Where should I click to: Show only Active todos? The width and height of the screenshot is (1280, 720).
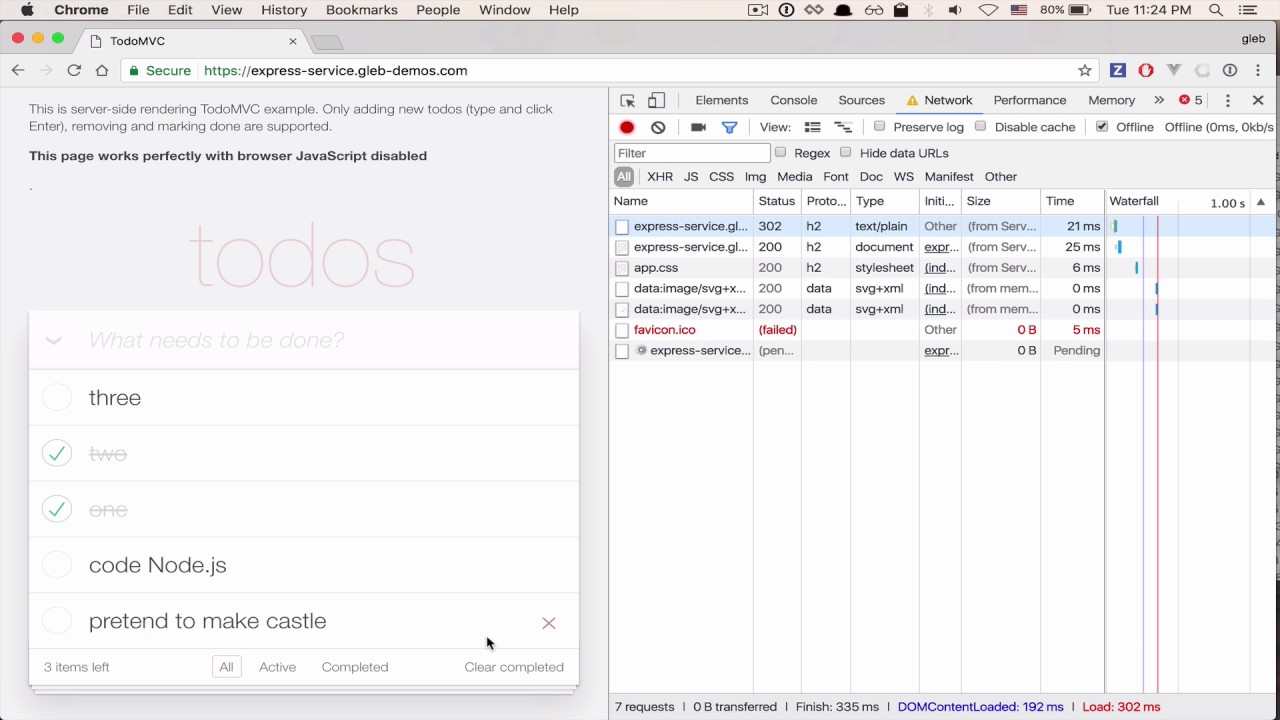[x=277, y=667]
